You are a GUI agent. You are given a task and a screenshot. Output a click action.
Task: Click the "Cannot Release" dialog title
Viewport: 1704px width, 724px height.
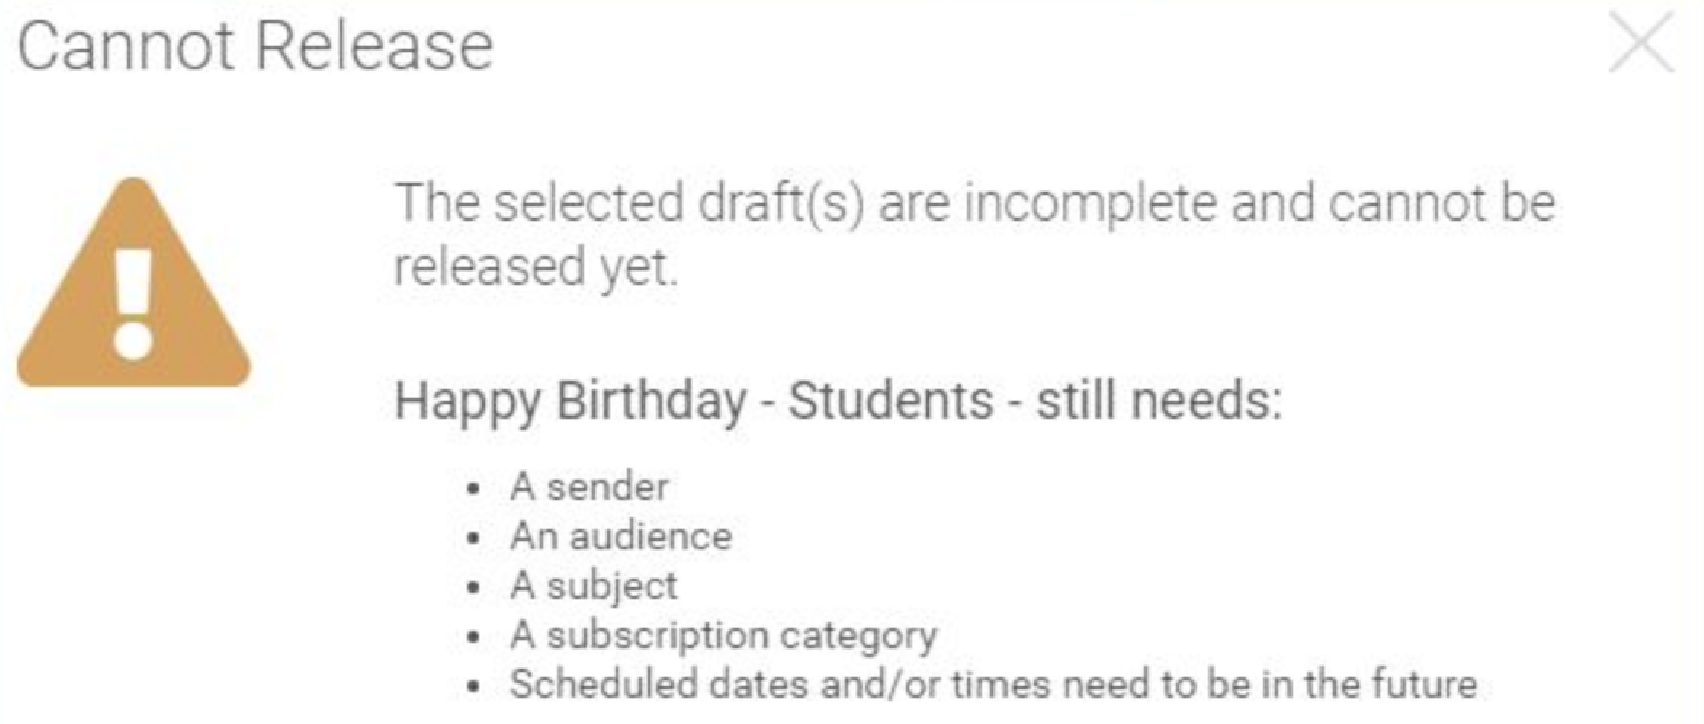(x=255, y=46)
